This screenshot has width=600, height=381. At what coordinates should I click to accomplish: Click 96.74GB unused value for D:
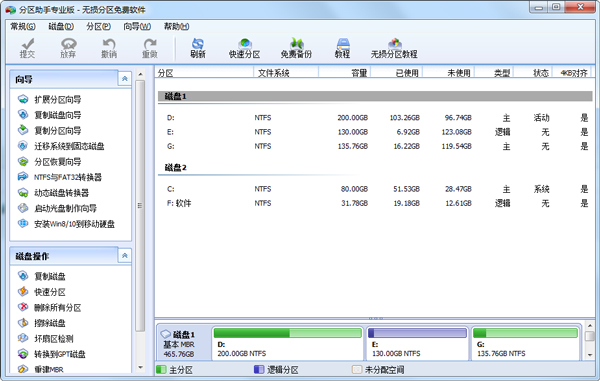[x=458, y=117]
